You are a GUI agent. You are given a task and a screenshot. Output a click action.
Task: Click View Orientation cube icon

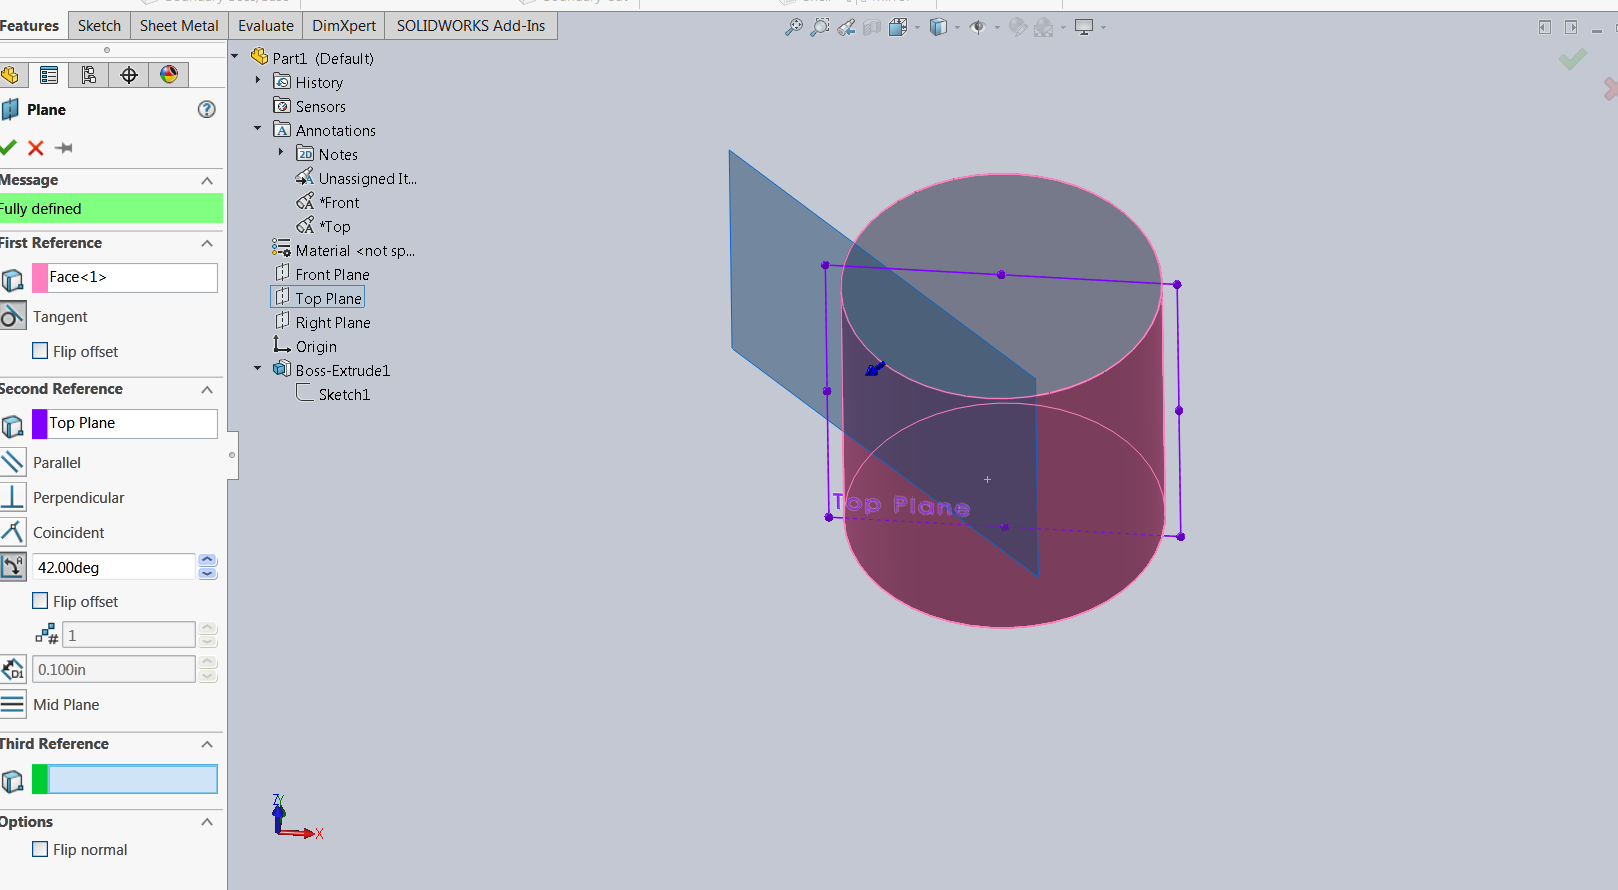898,27
